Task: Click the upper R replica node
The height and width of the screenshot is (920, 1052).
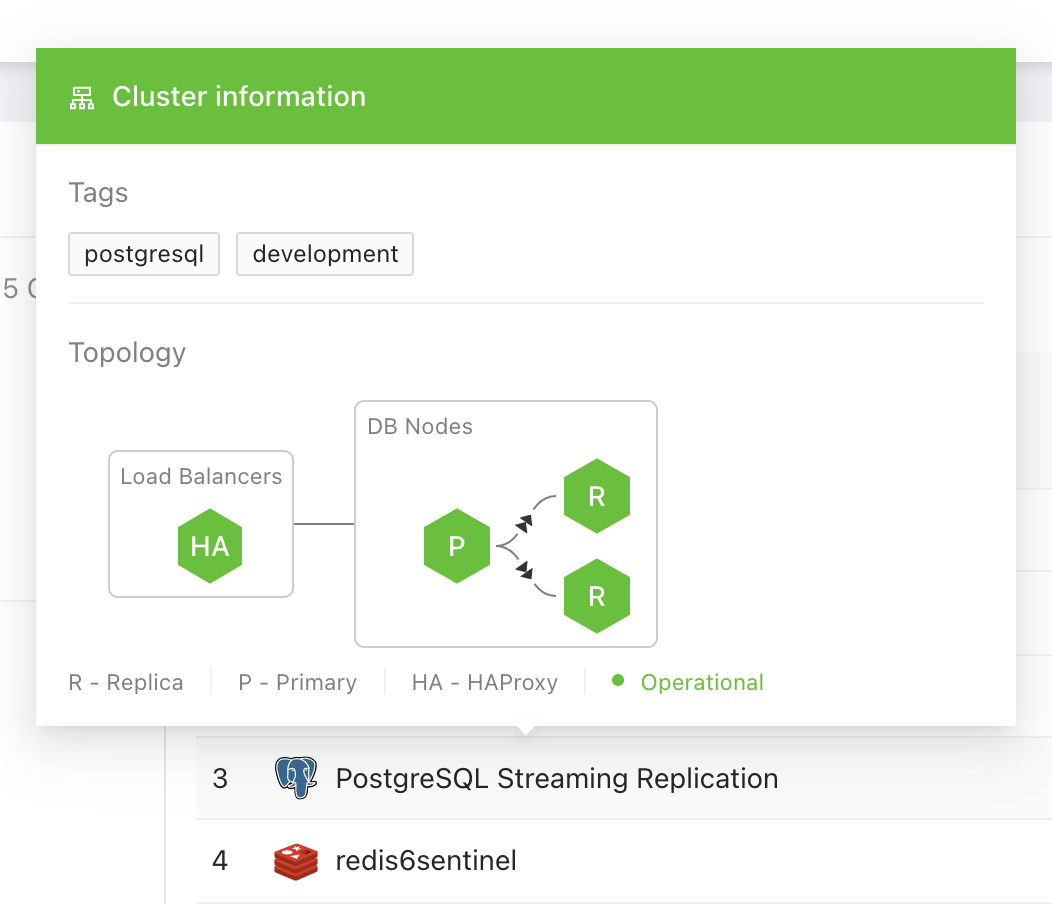Action: (597, 495)
